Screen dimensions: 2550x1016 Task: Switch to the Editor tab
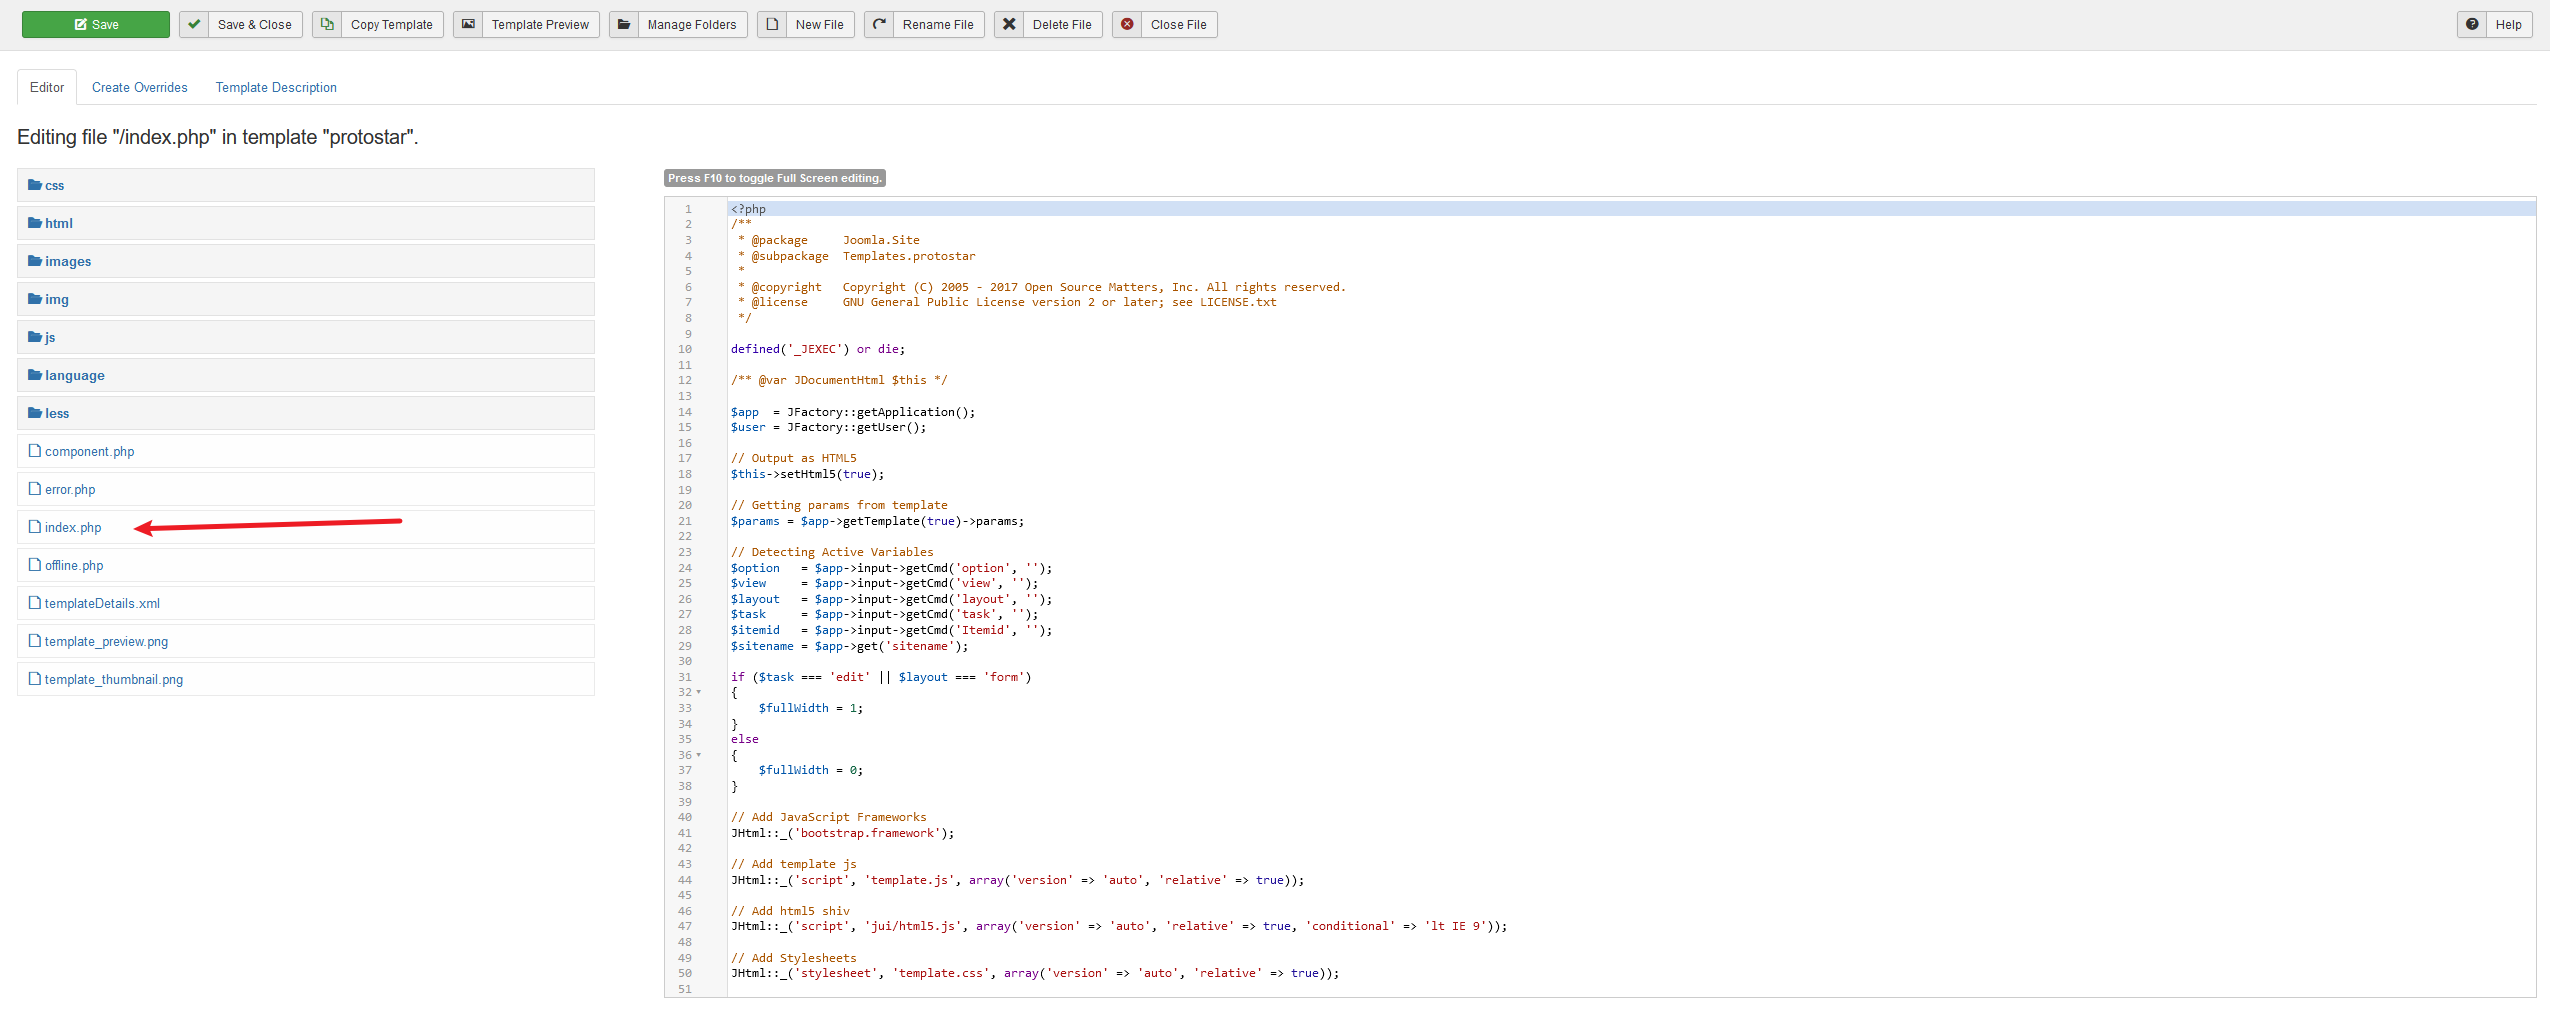point(47,88)
